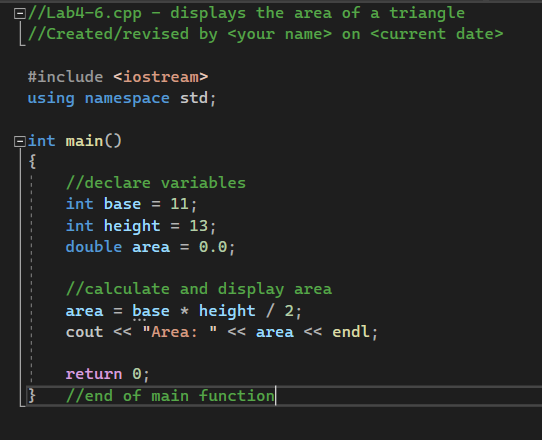Click the 'using' keyword
Viewport: 542px width, 440px height.
pos(51,99)
